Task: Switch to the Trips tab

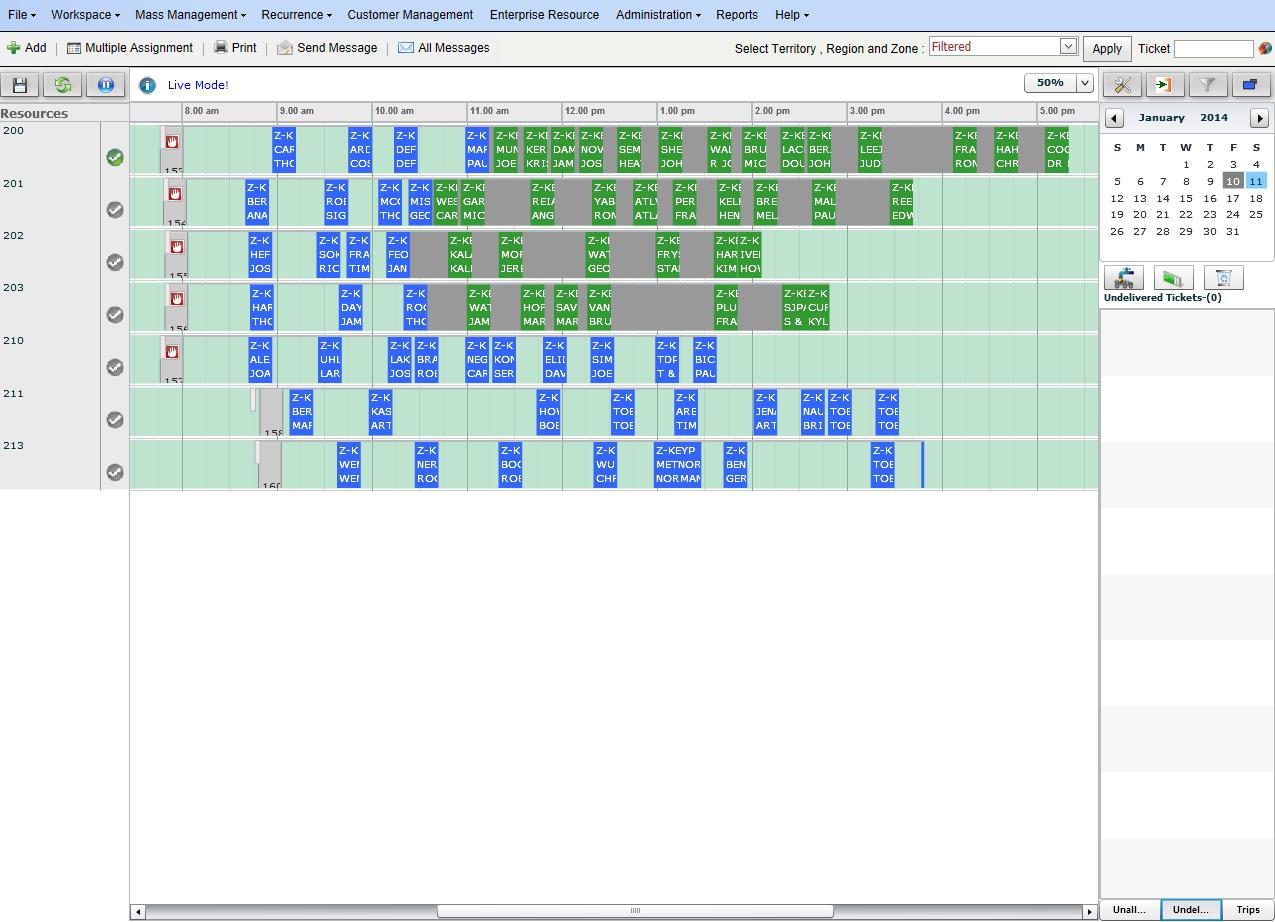Action: (1248, 910)
